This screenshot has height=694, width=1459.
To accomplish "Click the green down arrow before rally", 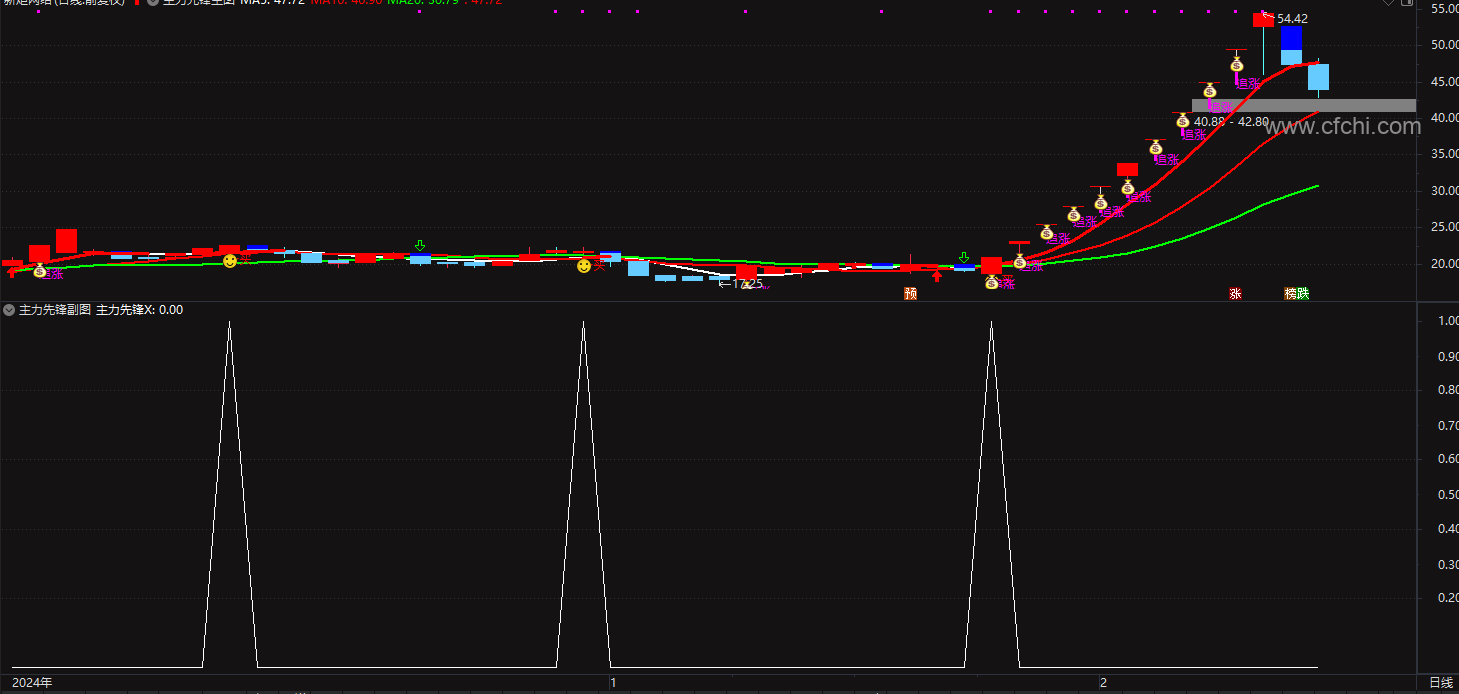I will [x=963, y=258].
